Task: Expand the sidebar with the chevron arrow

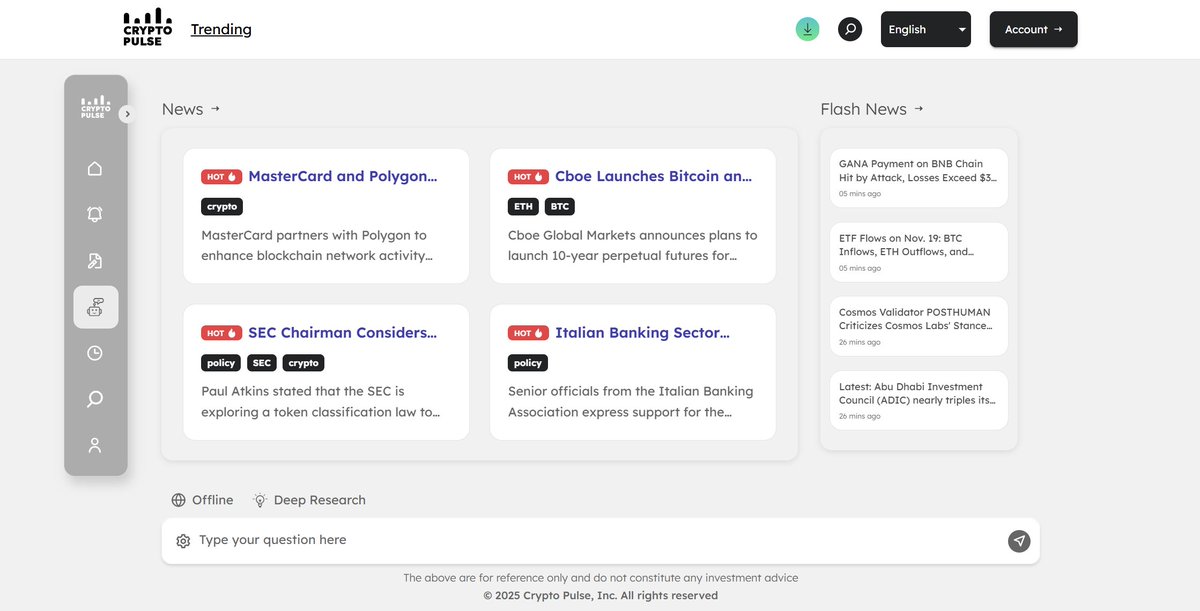Action: click(x=127, y=114)
